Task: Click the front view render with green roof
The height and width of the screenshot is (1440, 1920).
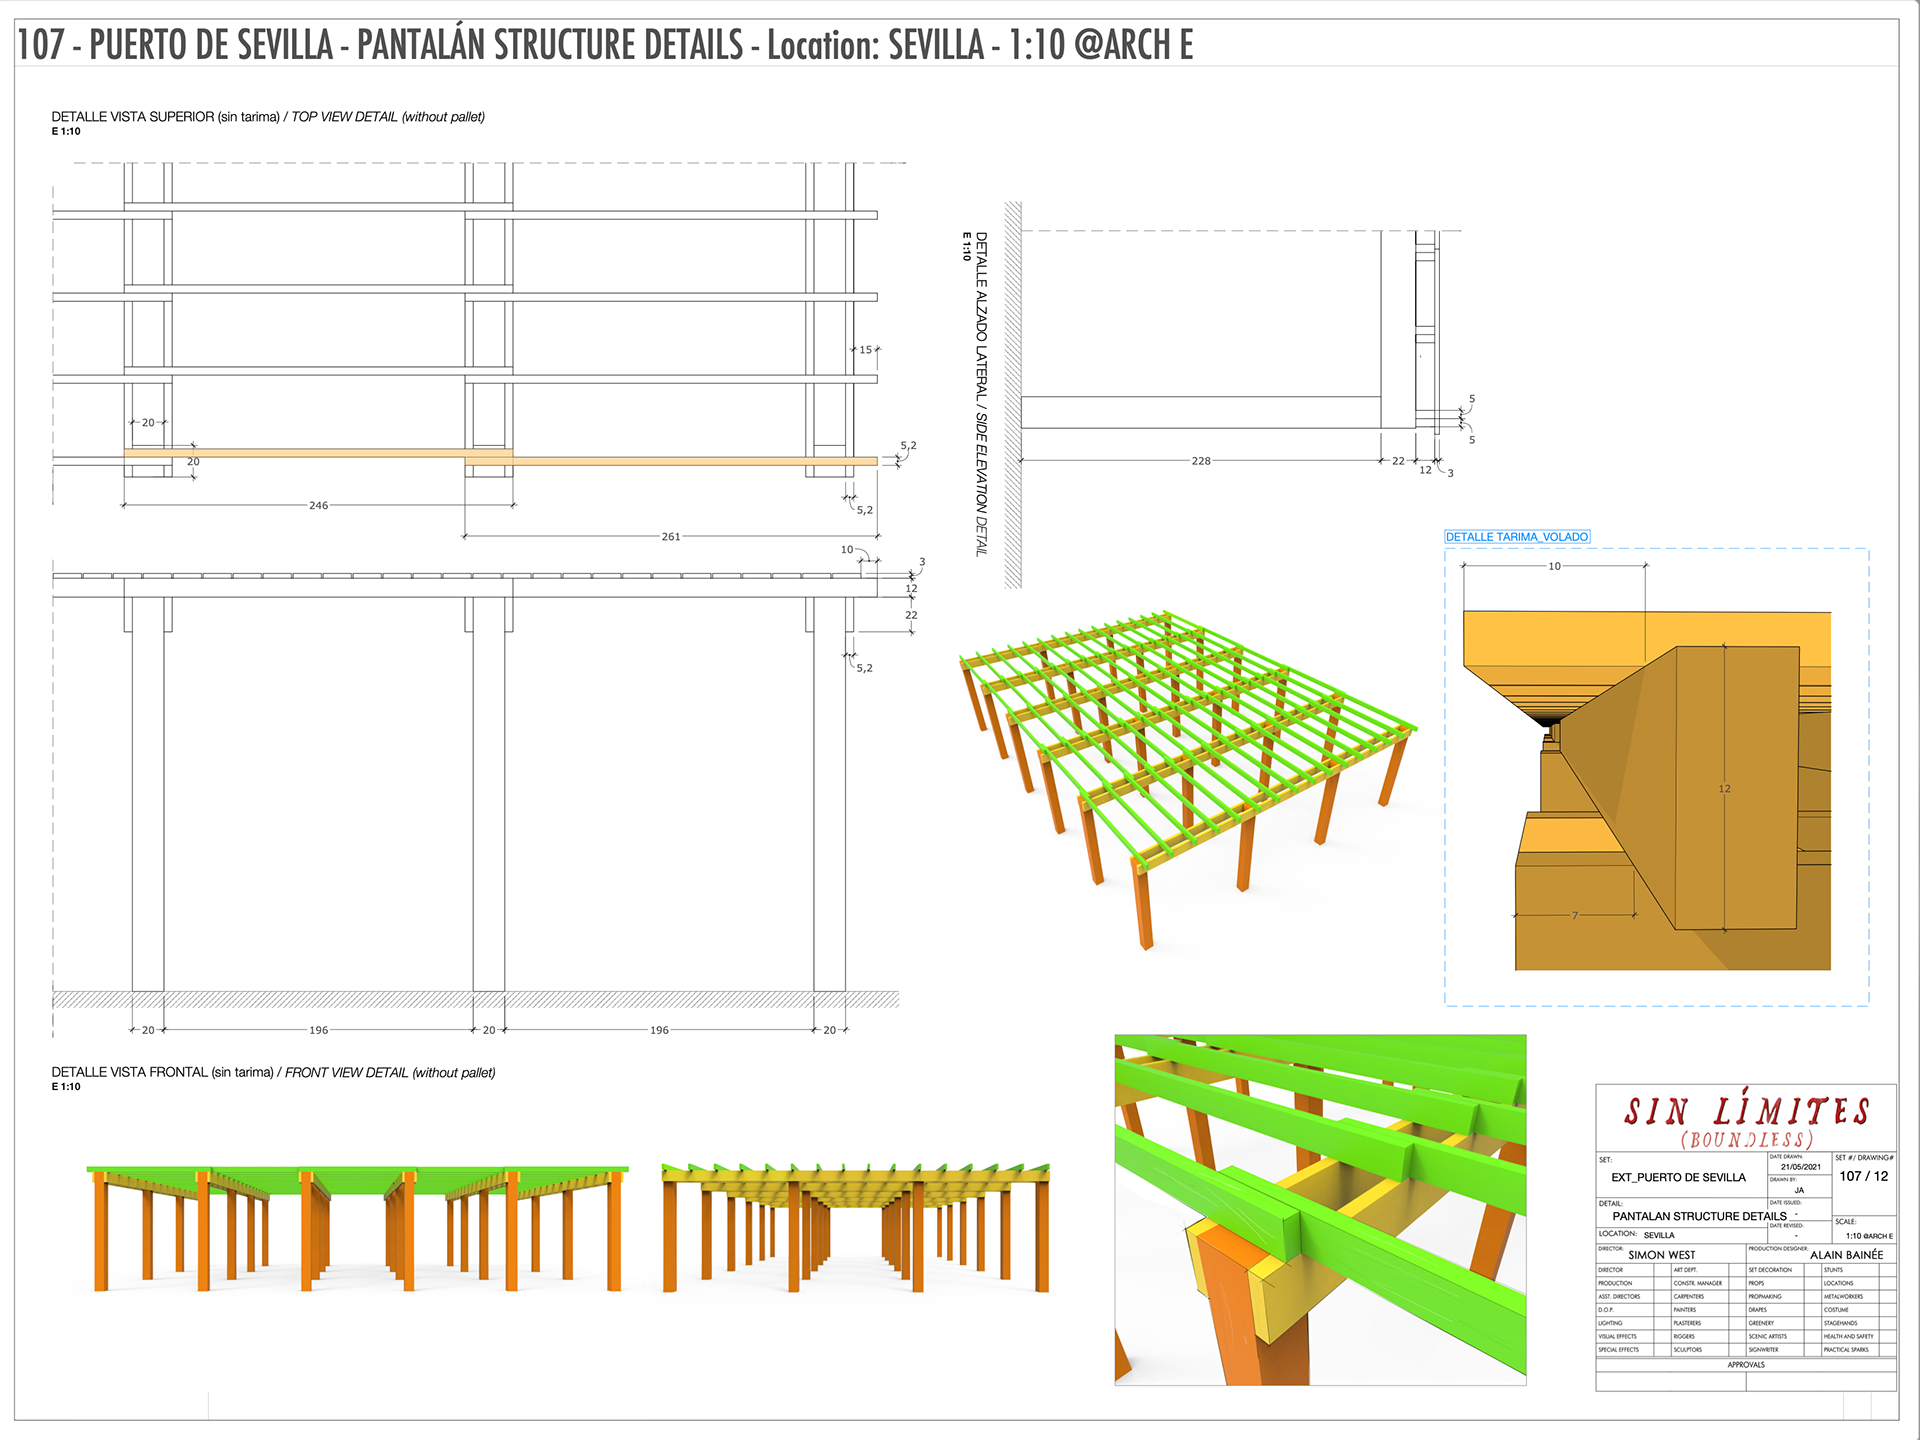Action: point(357,1228)
